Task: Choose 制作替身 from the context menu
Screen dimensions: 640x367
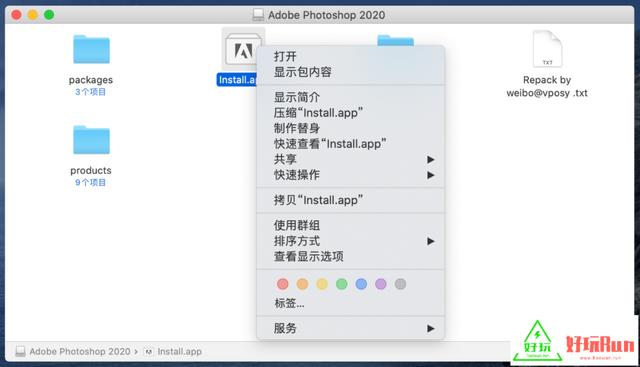Action: coord(350,128)
